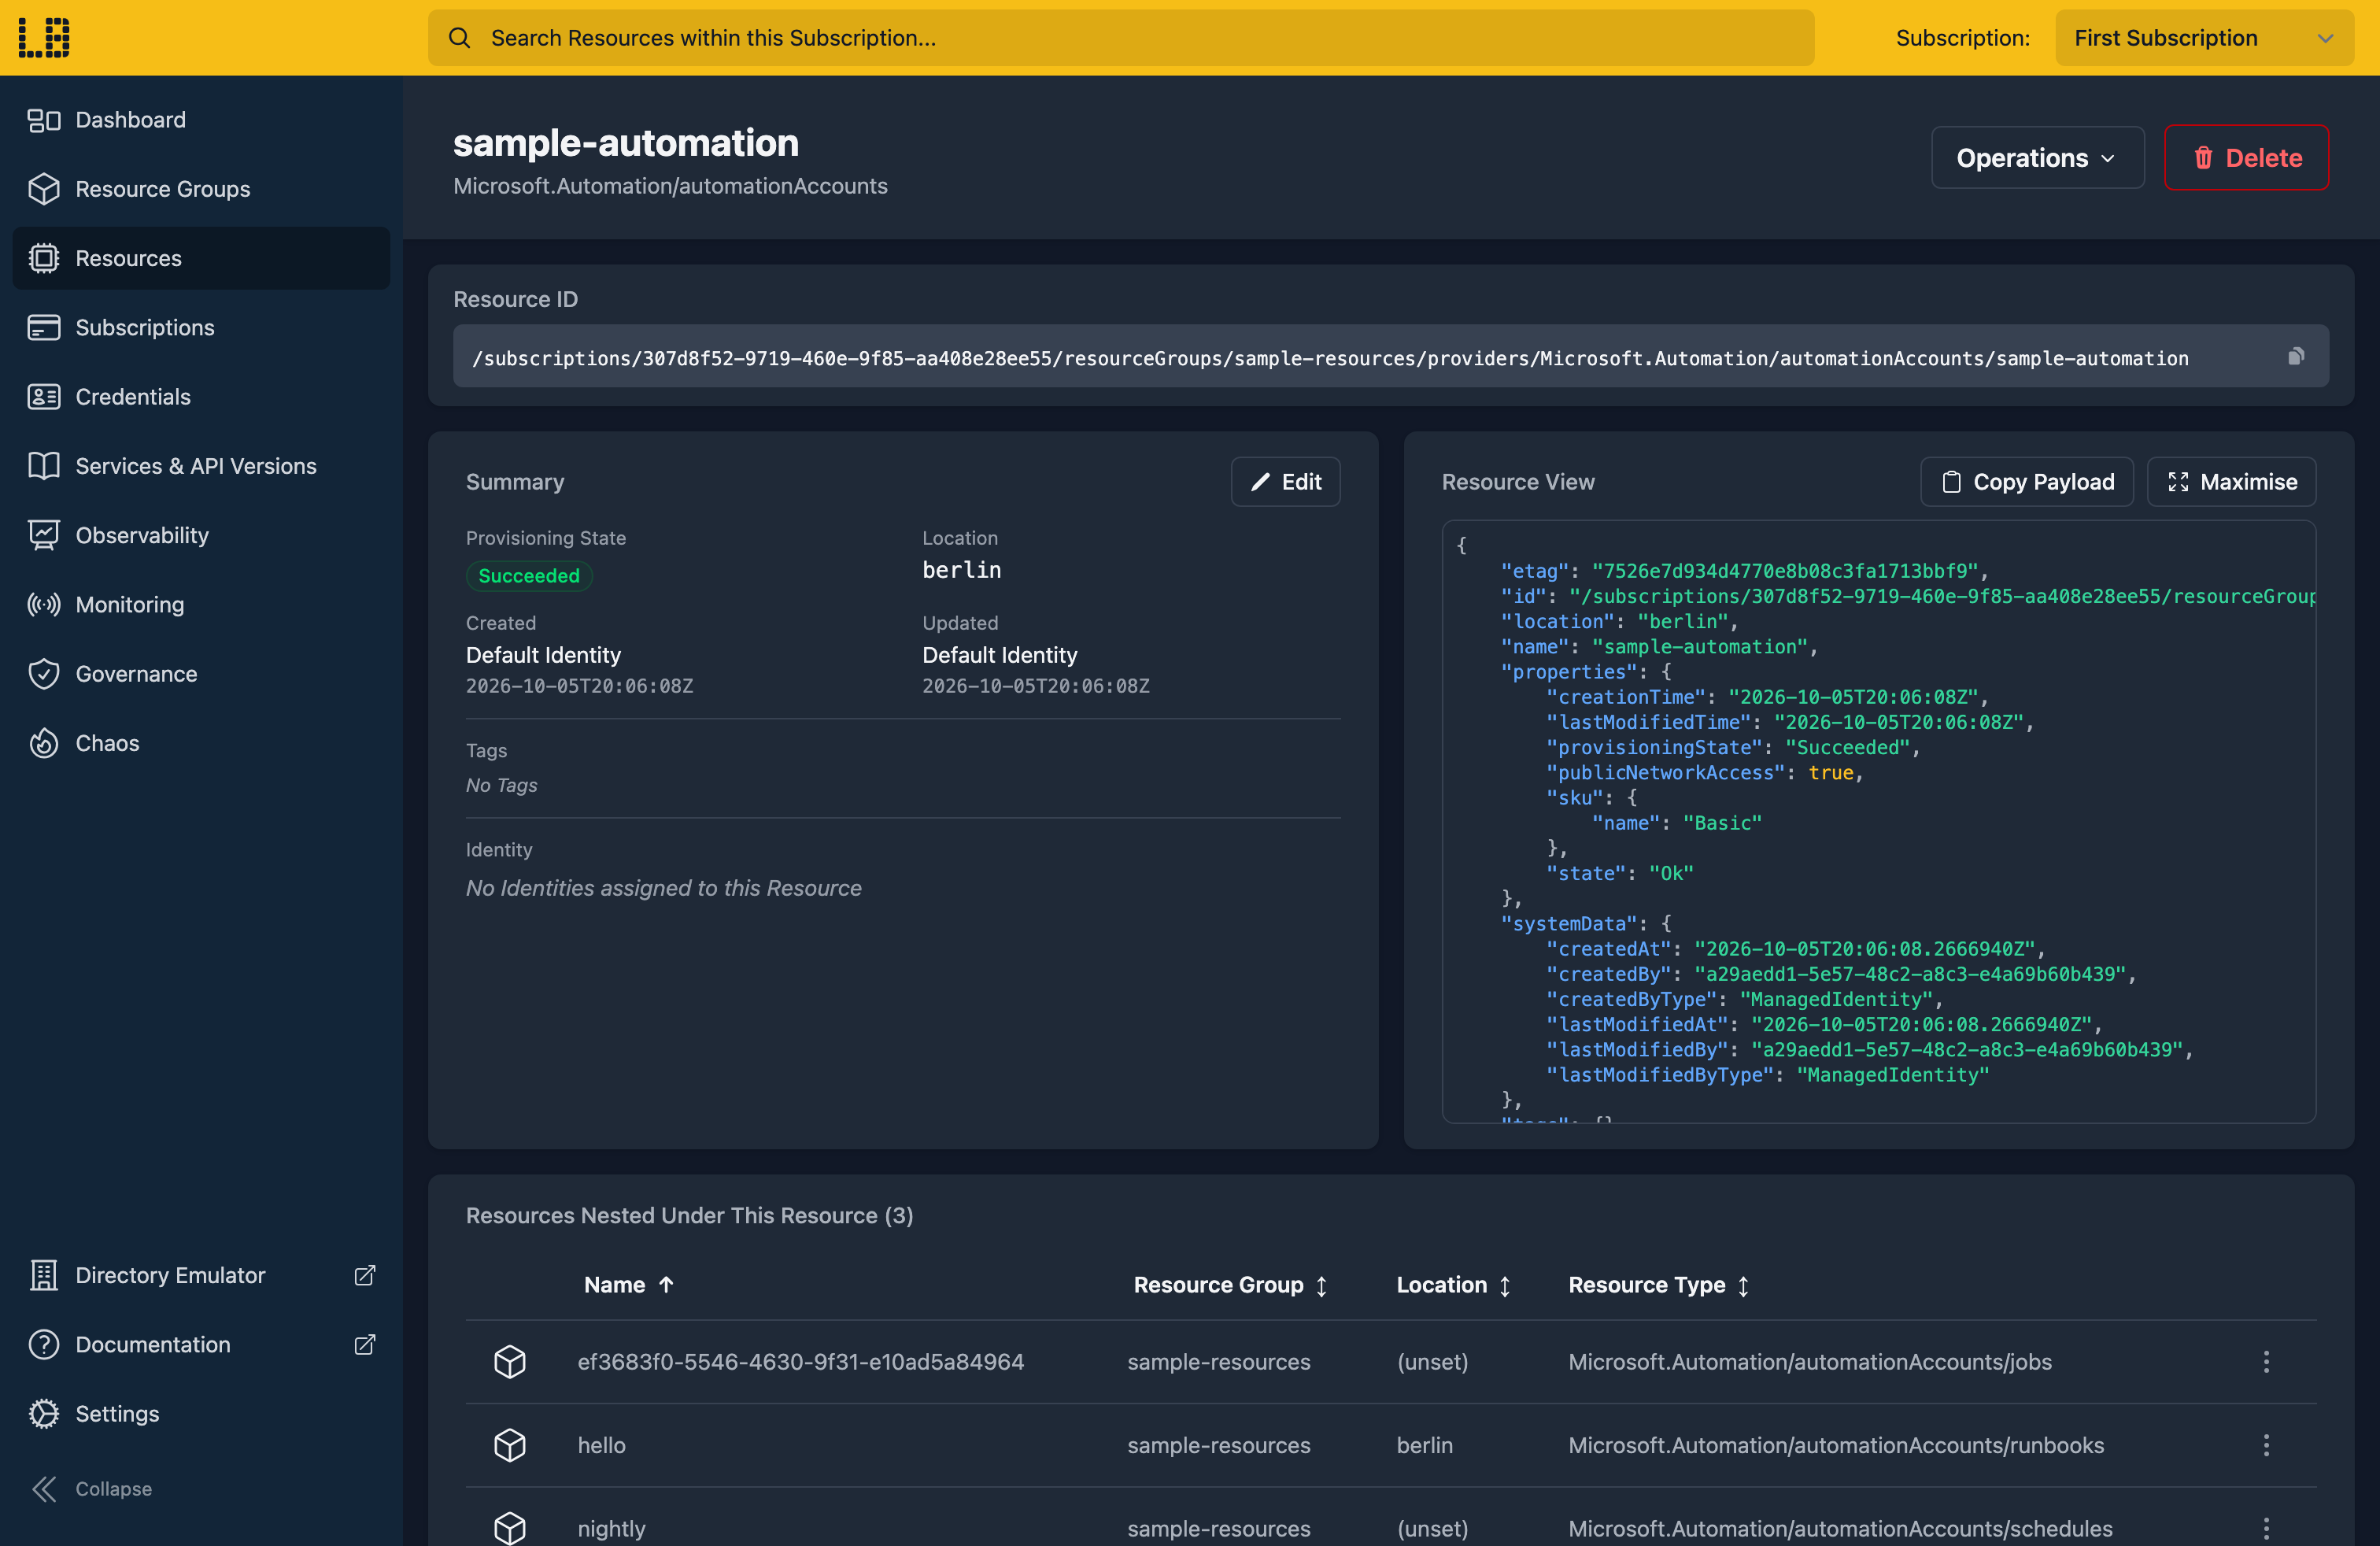Click the app logo icon
2380x1546 pixels.
pos(44,37)
